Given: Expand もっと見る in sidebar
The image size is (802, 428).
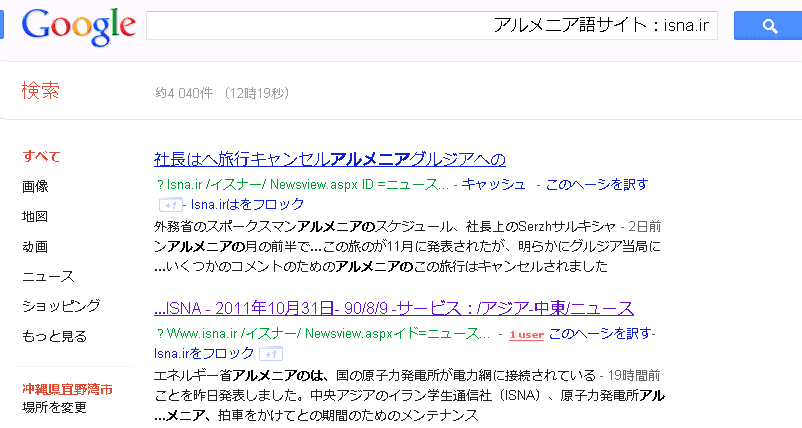Looking at the screenshot, I should pyautogui.click(x=55, y=336).
